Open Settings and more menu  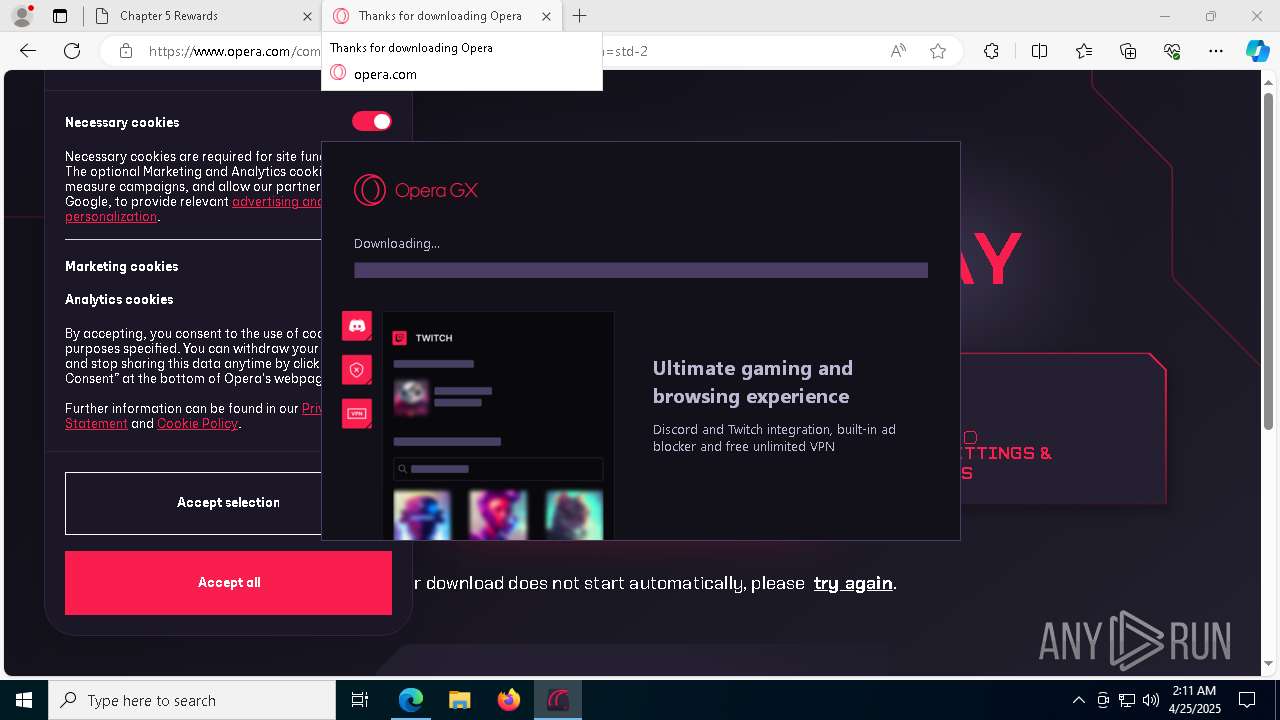coord(1216,51)
